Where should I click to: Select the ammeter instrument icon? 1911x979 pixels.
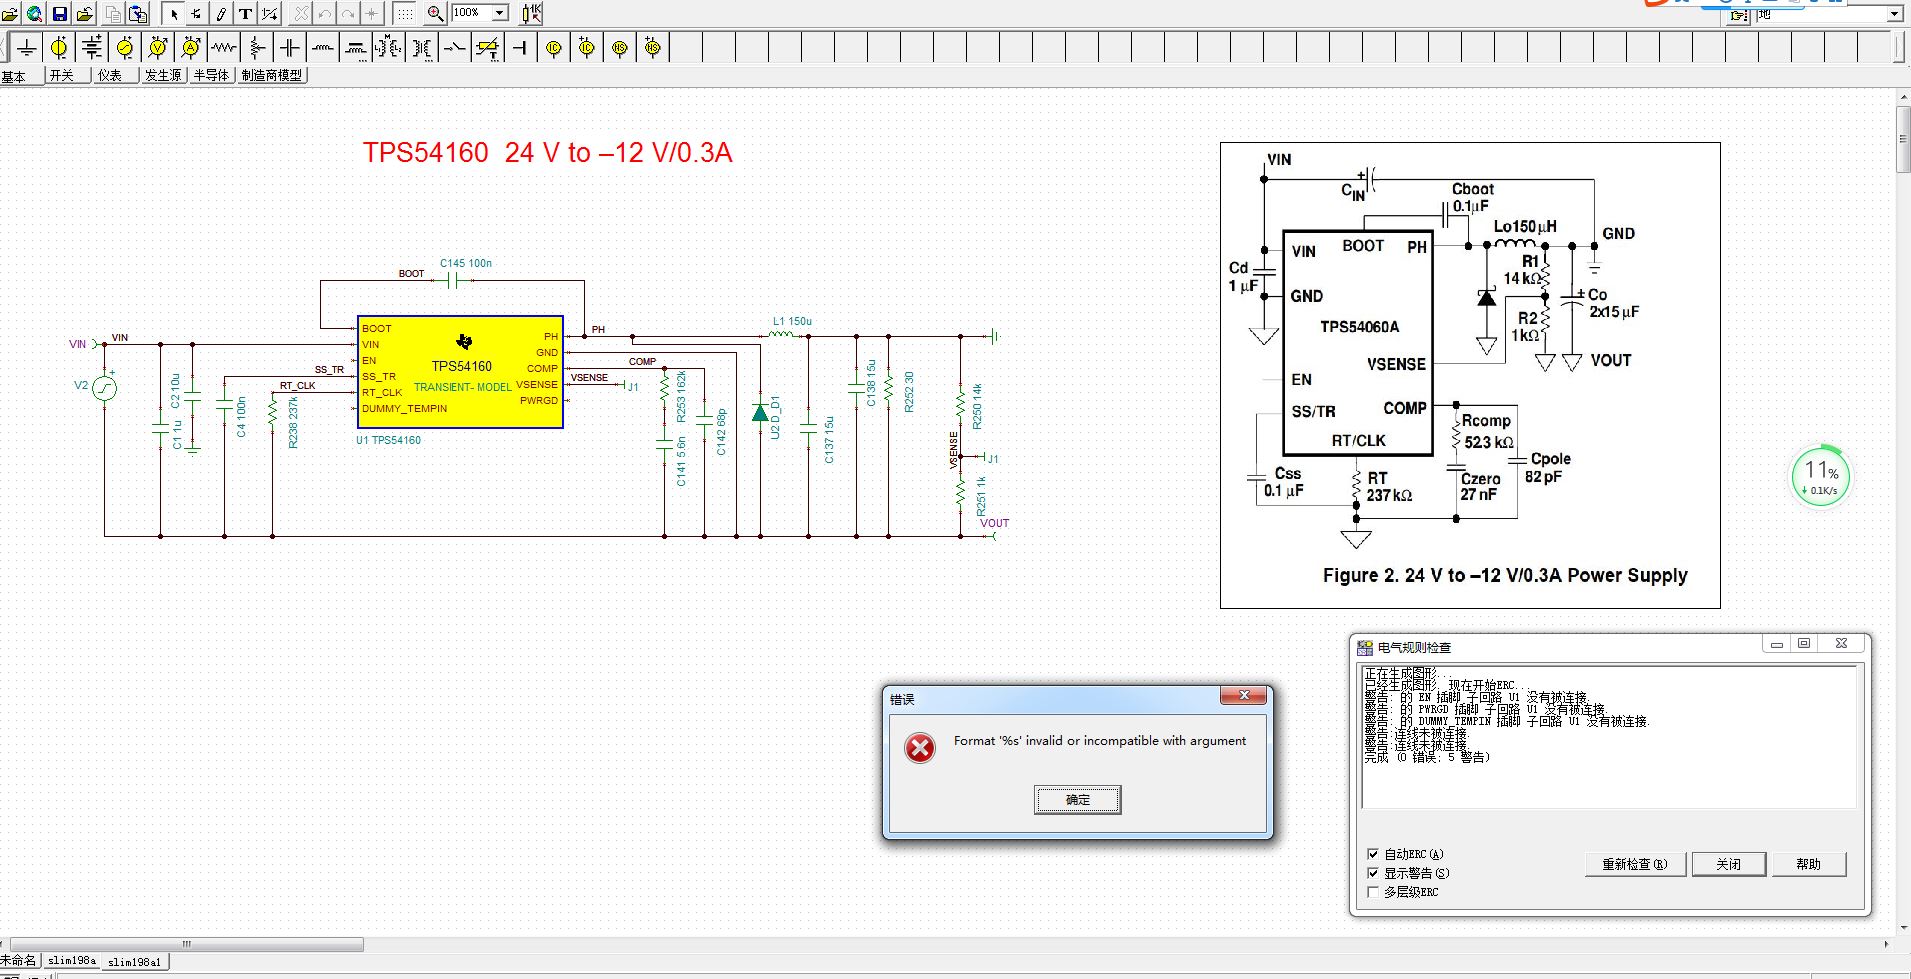(191, 47)
